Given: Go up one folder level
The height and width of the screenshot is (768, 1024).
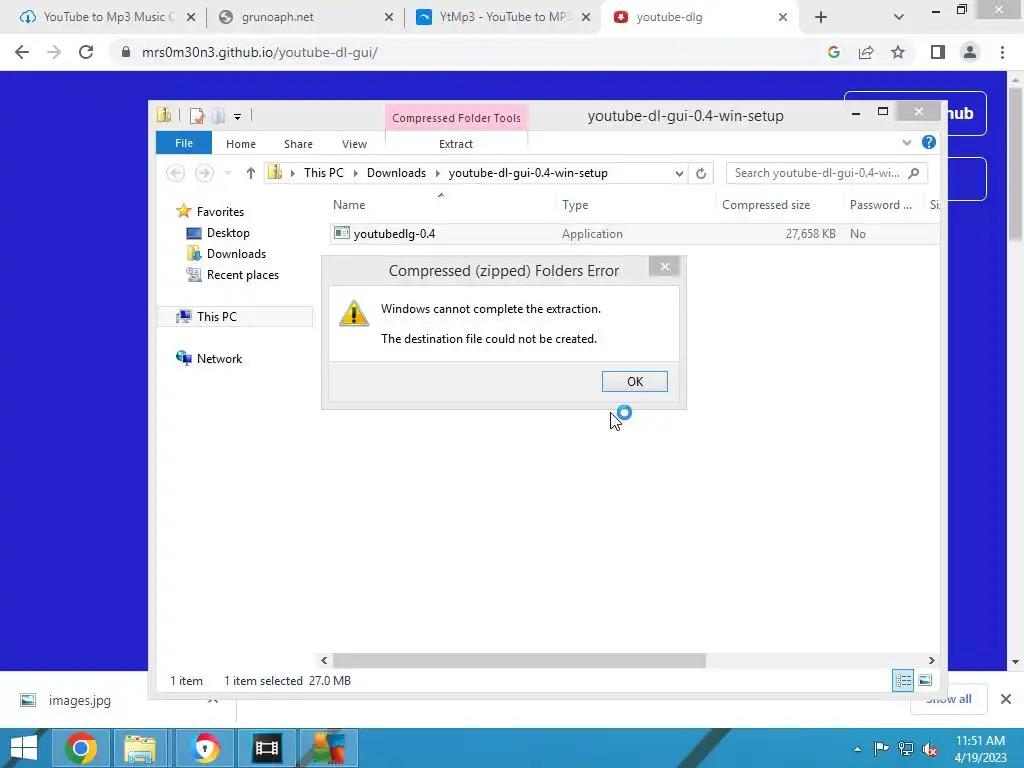Looking at the screenshot, I should point(250,173).
